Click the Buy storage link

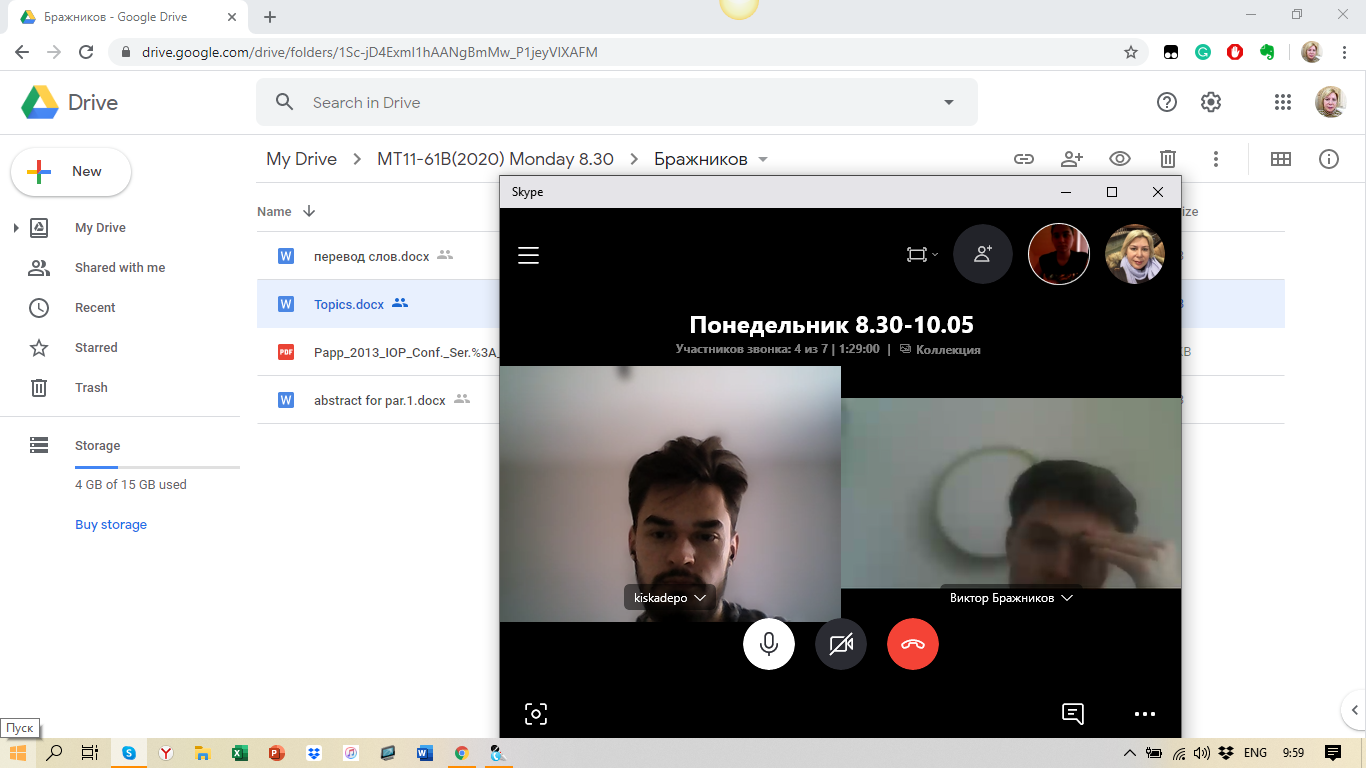click(110, 525)
